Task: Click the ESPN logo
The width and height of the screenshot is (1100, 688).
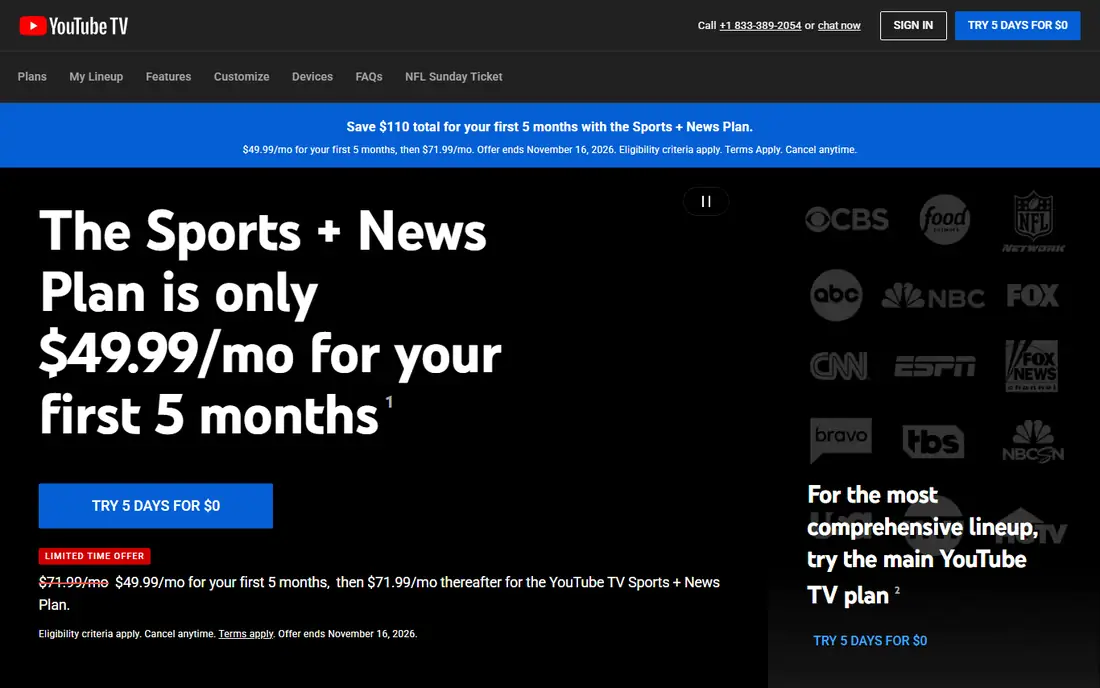Action: coord(934,366)
